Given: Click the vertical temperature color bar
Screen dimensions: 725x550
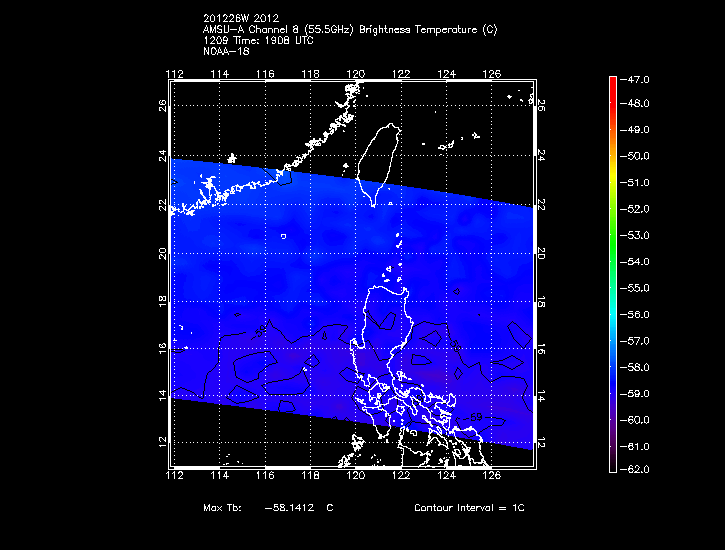Looking at the screenshot, I should (613, 275).
